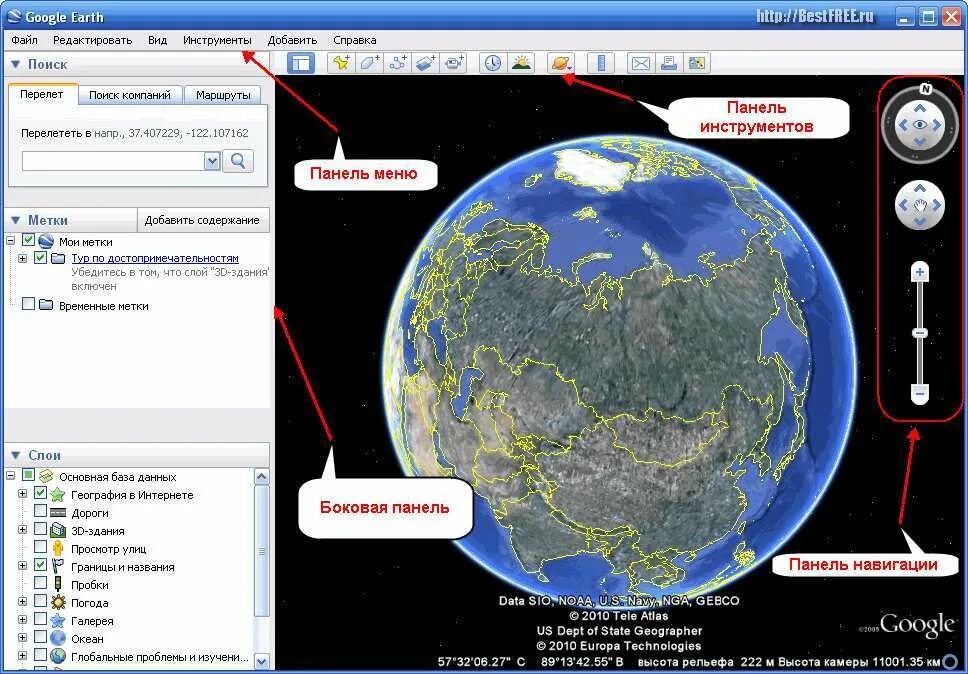
Task: Click the 3D-здания building layer icon
Action: (57, 530)
